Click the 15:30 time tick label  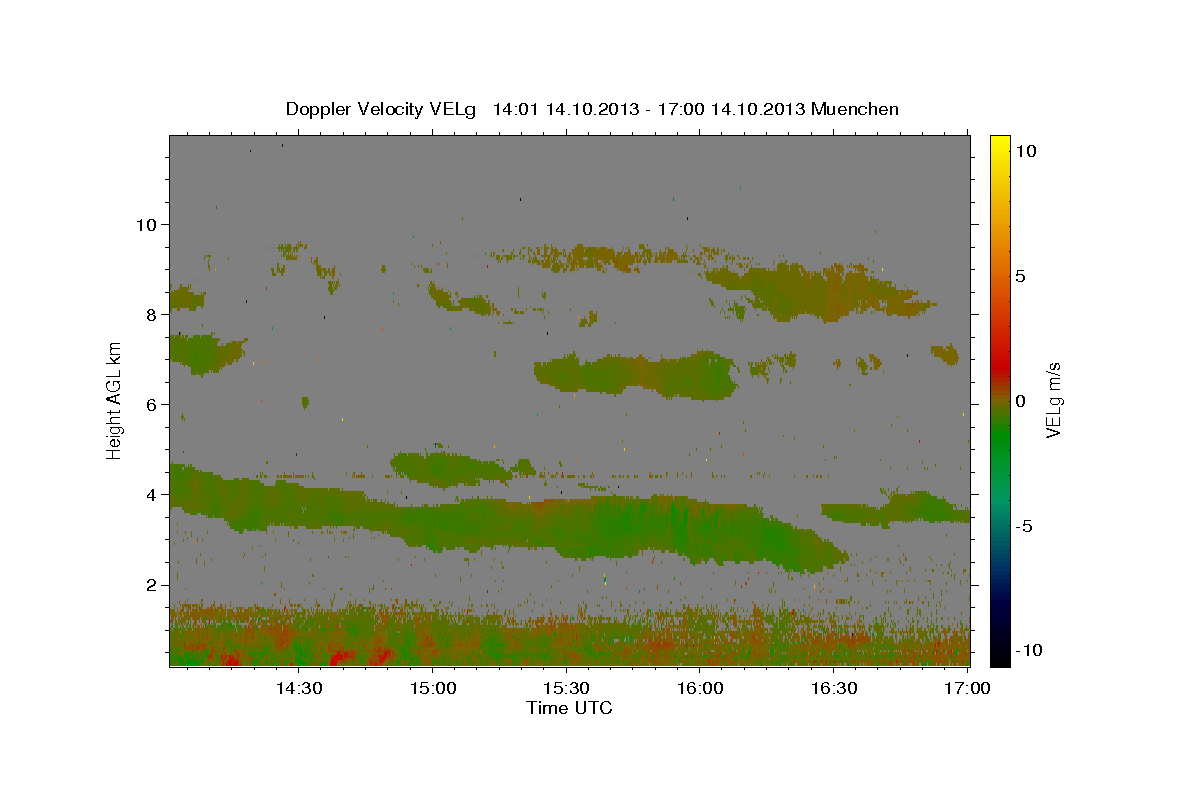(x=566, y=688)
